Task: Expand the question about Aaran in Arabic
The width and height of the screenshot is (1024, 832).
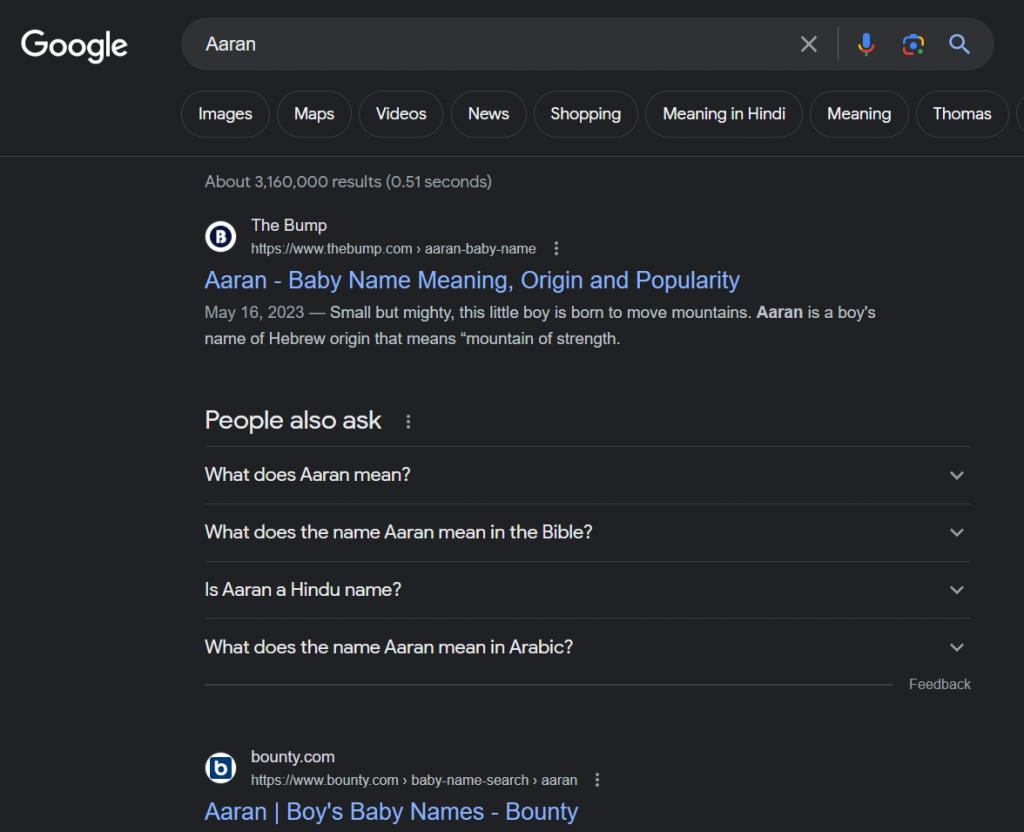Action: tap(587, 647)
